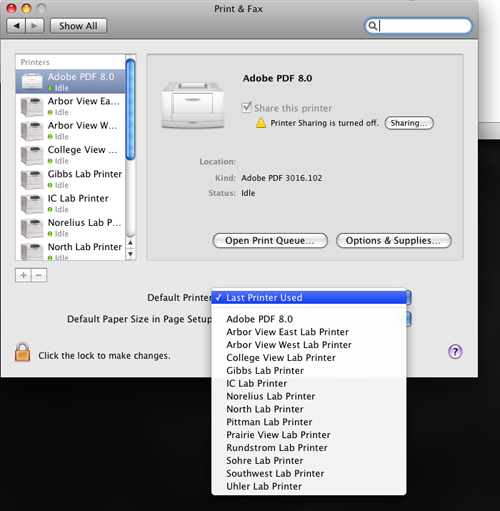Select IC Lab Printer name in sidebar list
The height and width of the screenshot is (511, 500).
(78, 198)
